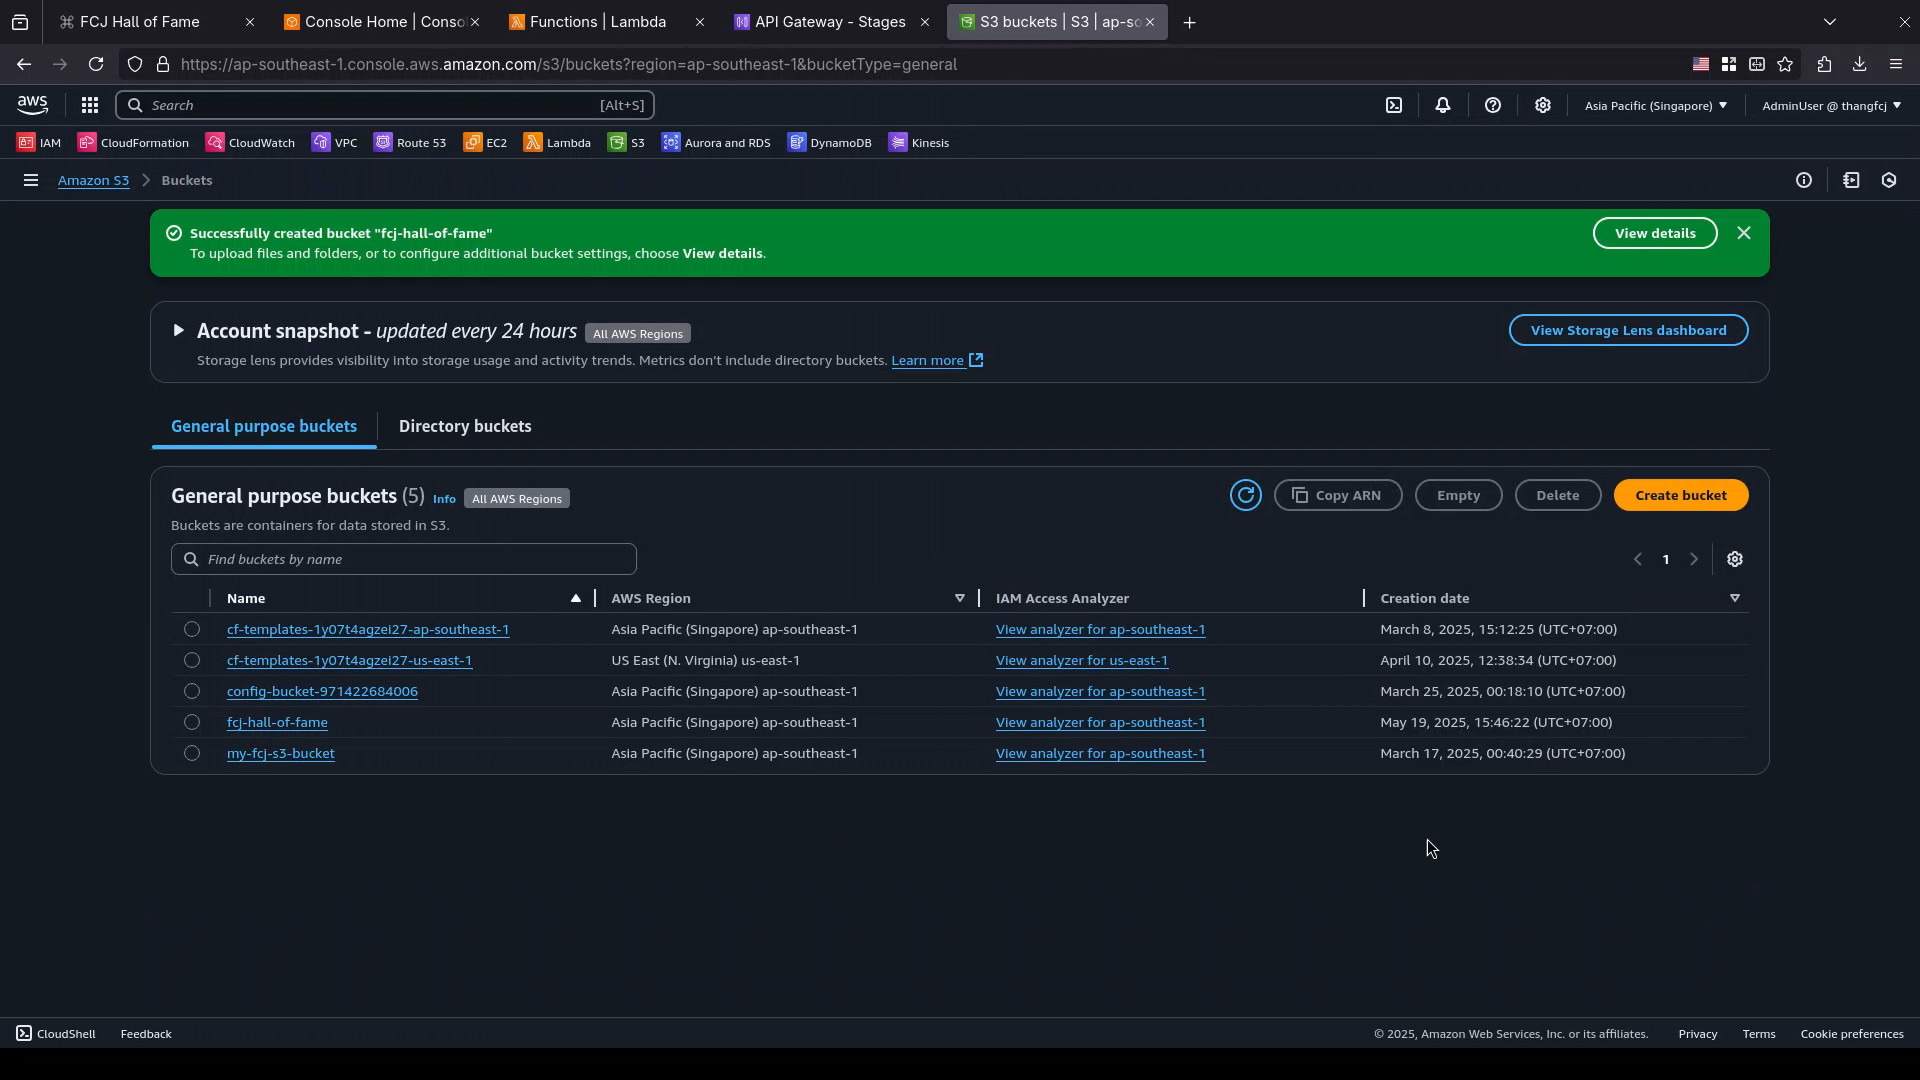Switch to Functions | Lambda browser tab
The image size is (1920, 1080).
(x=607, y=22)
